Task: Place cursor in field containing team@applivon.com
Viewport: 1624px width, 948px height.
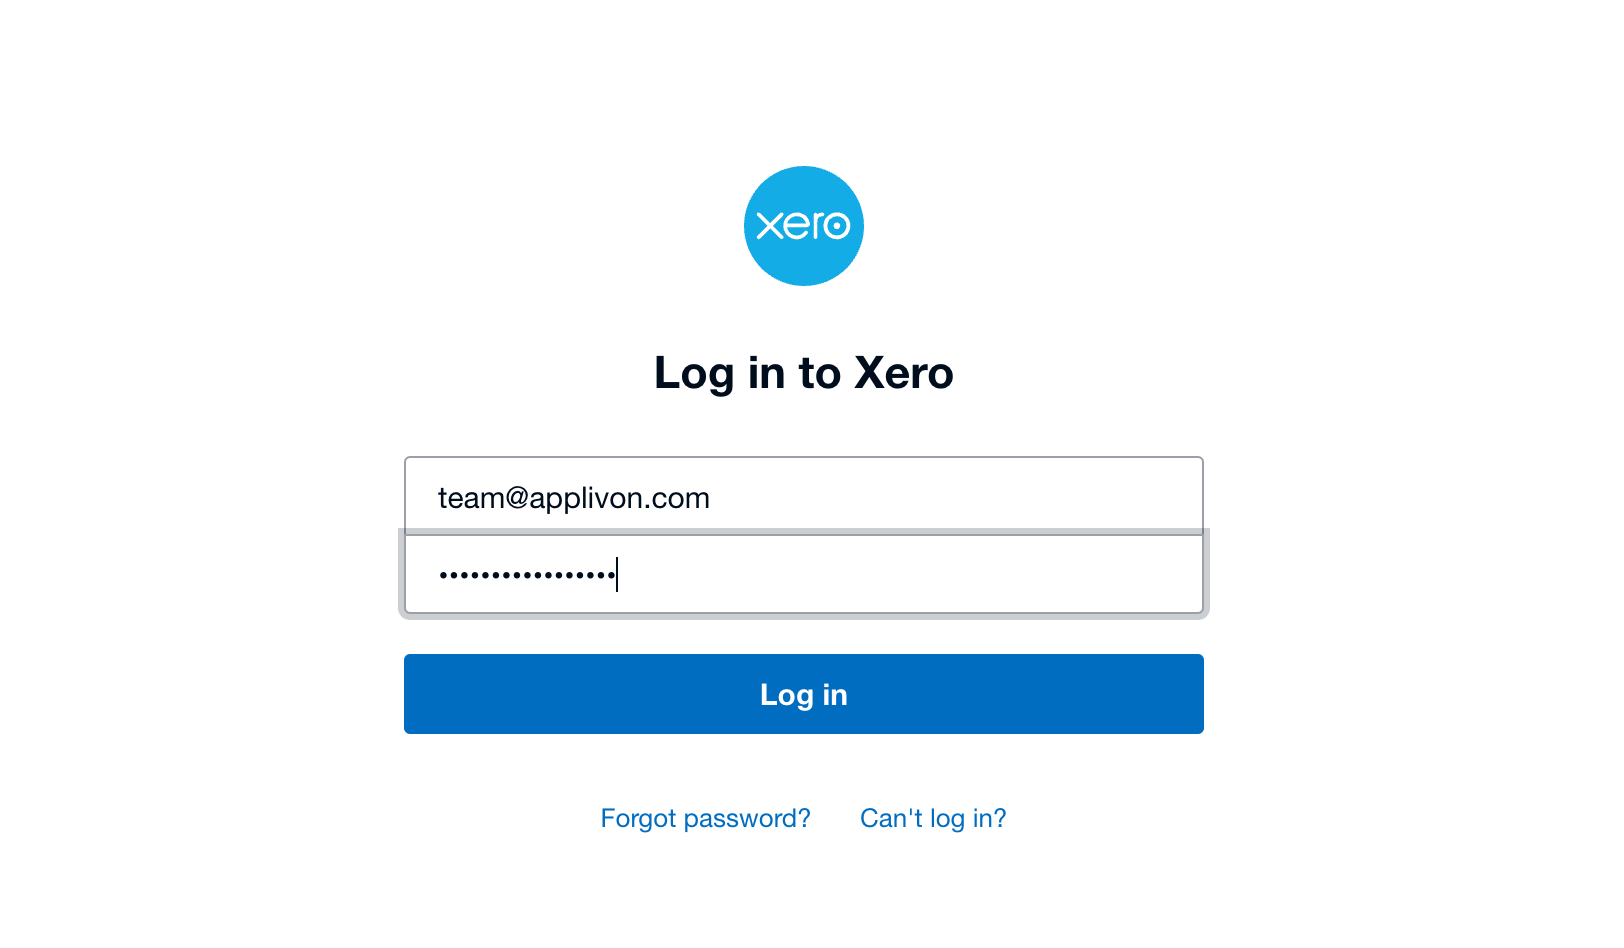Action: click(x=803, y=496)
